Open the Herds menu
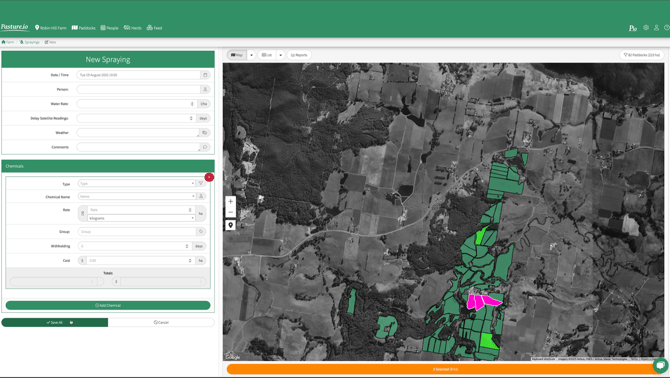 pyautogui.click(x=132, y=28)
